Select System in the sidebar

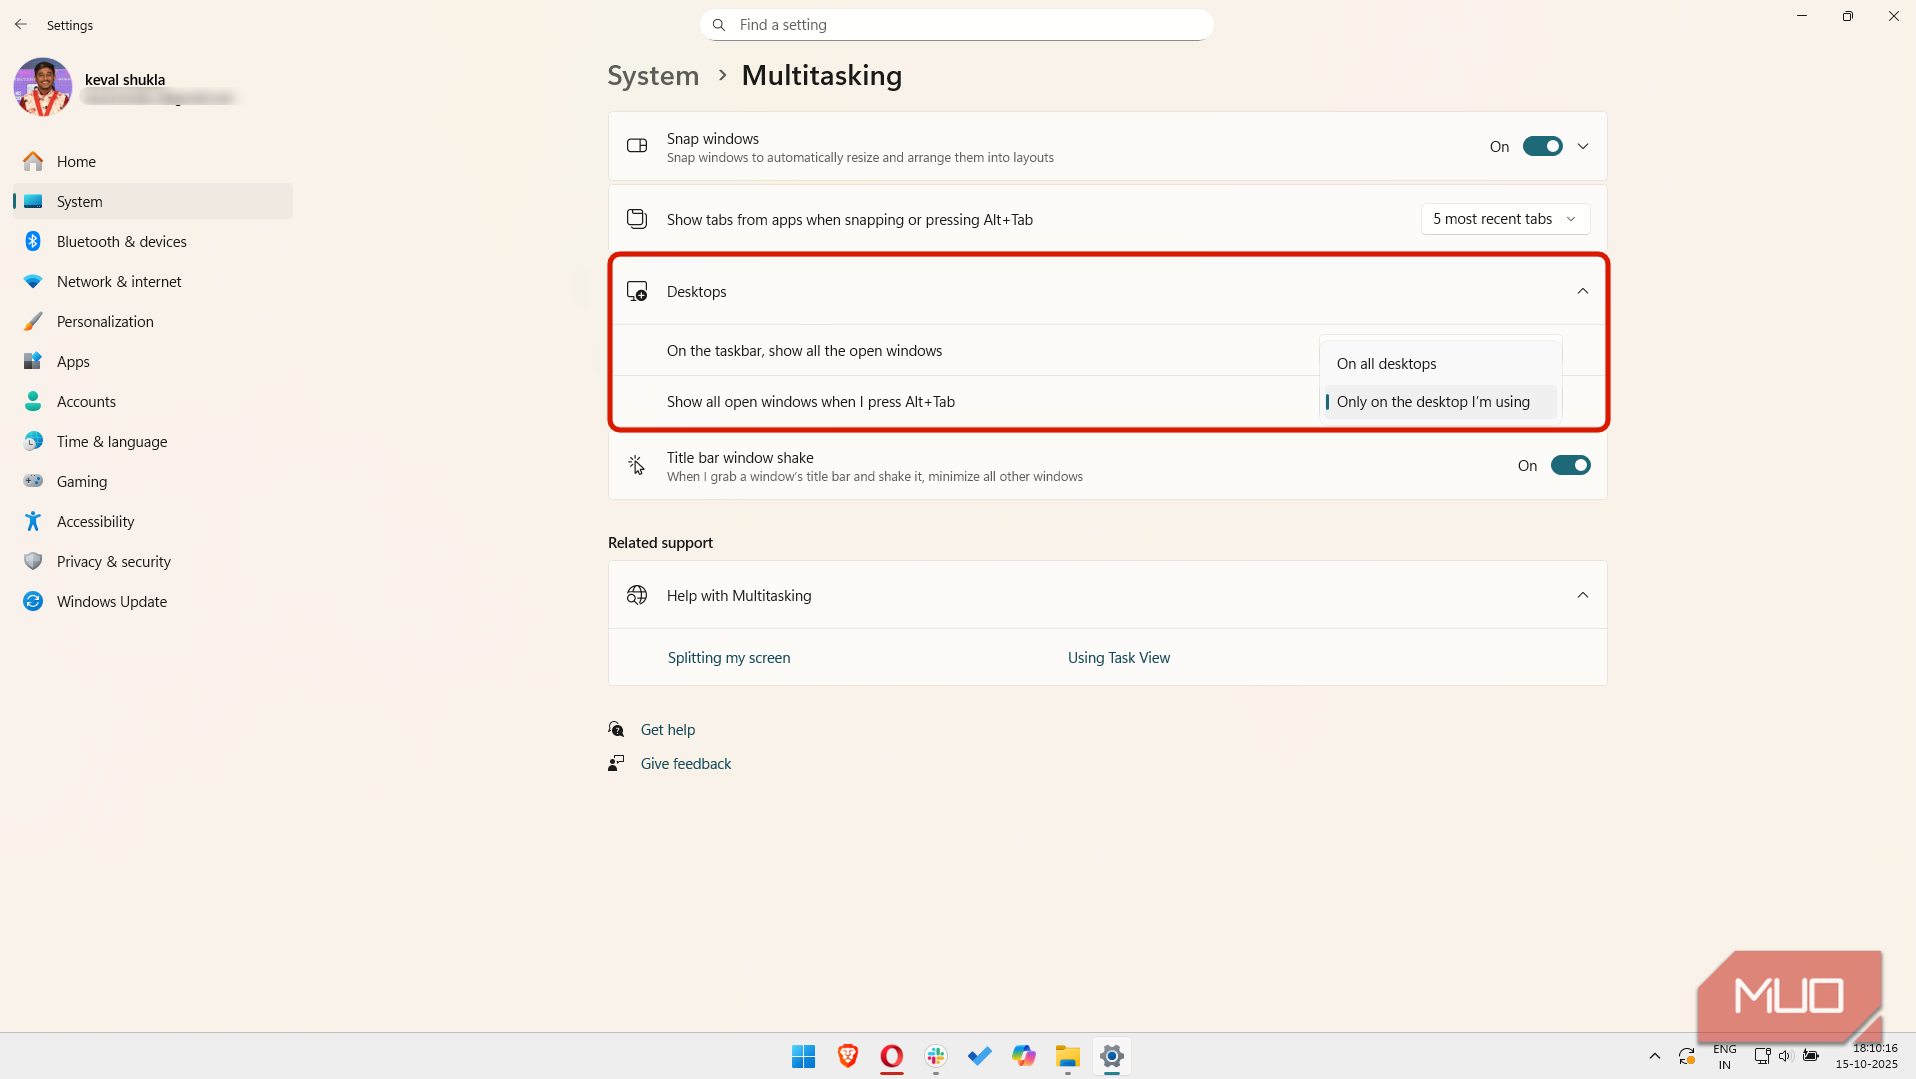[153, 201]
